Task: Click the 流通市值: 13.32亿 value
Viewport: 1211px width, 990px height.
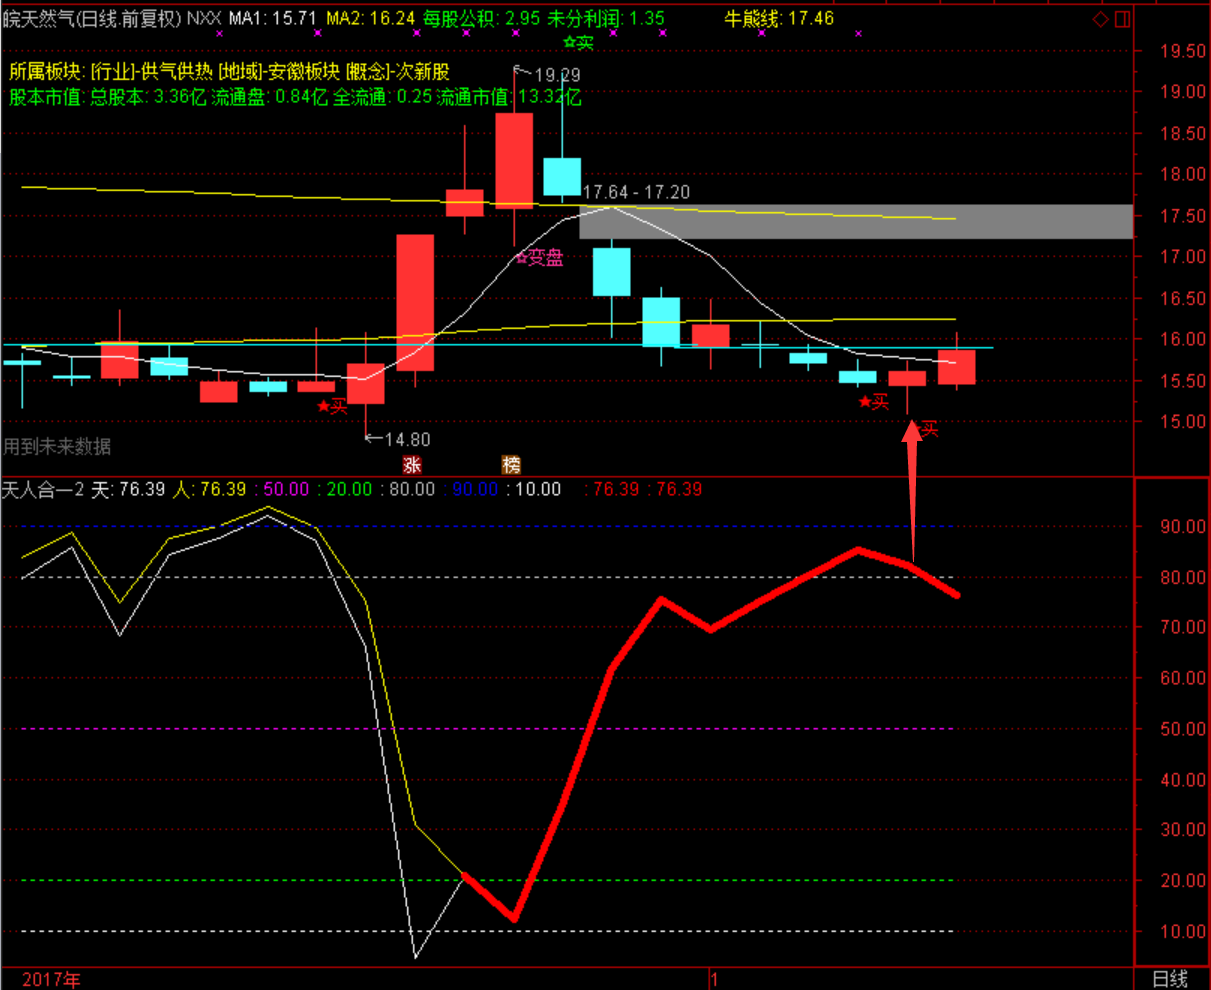Action: (509, 98)
